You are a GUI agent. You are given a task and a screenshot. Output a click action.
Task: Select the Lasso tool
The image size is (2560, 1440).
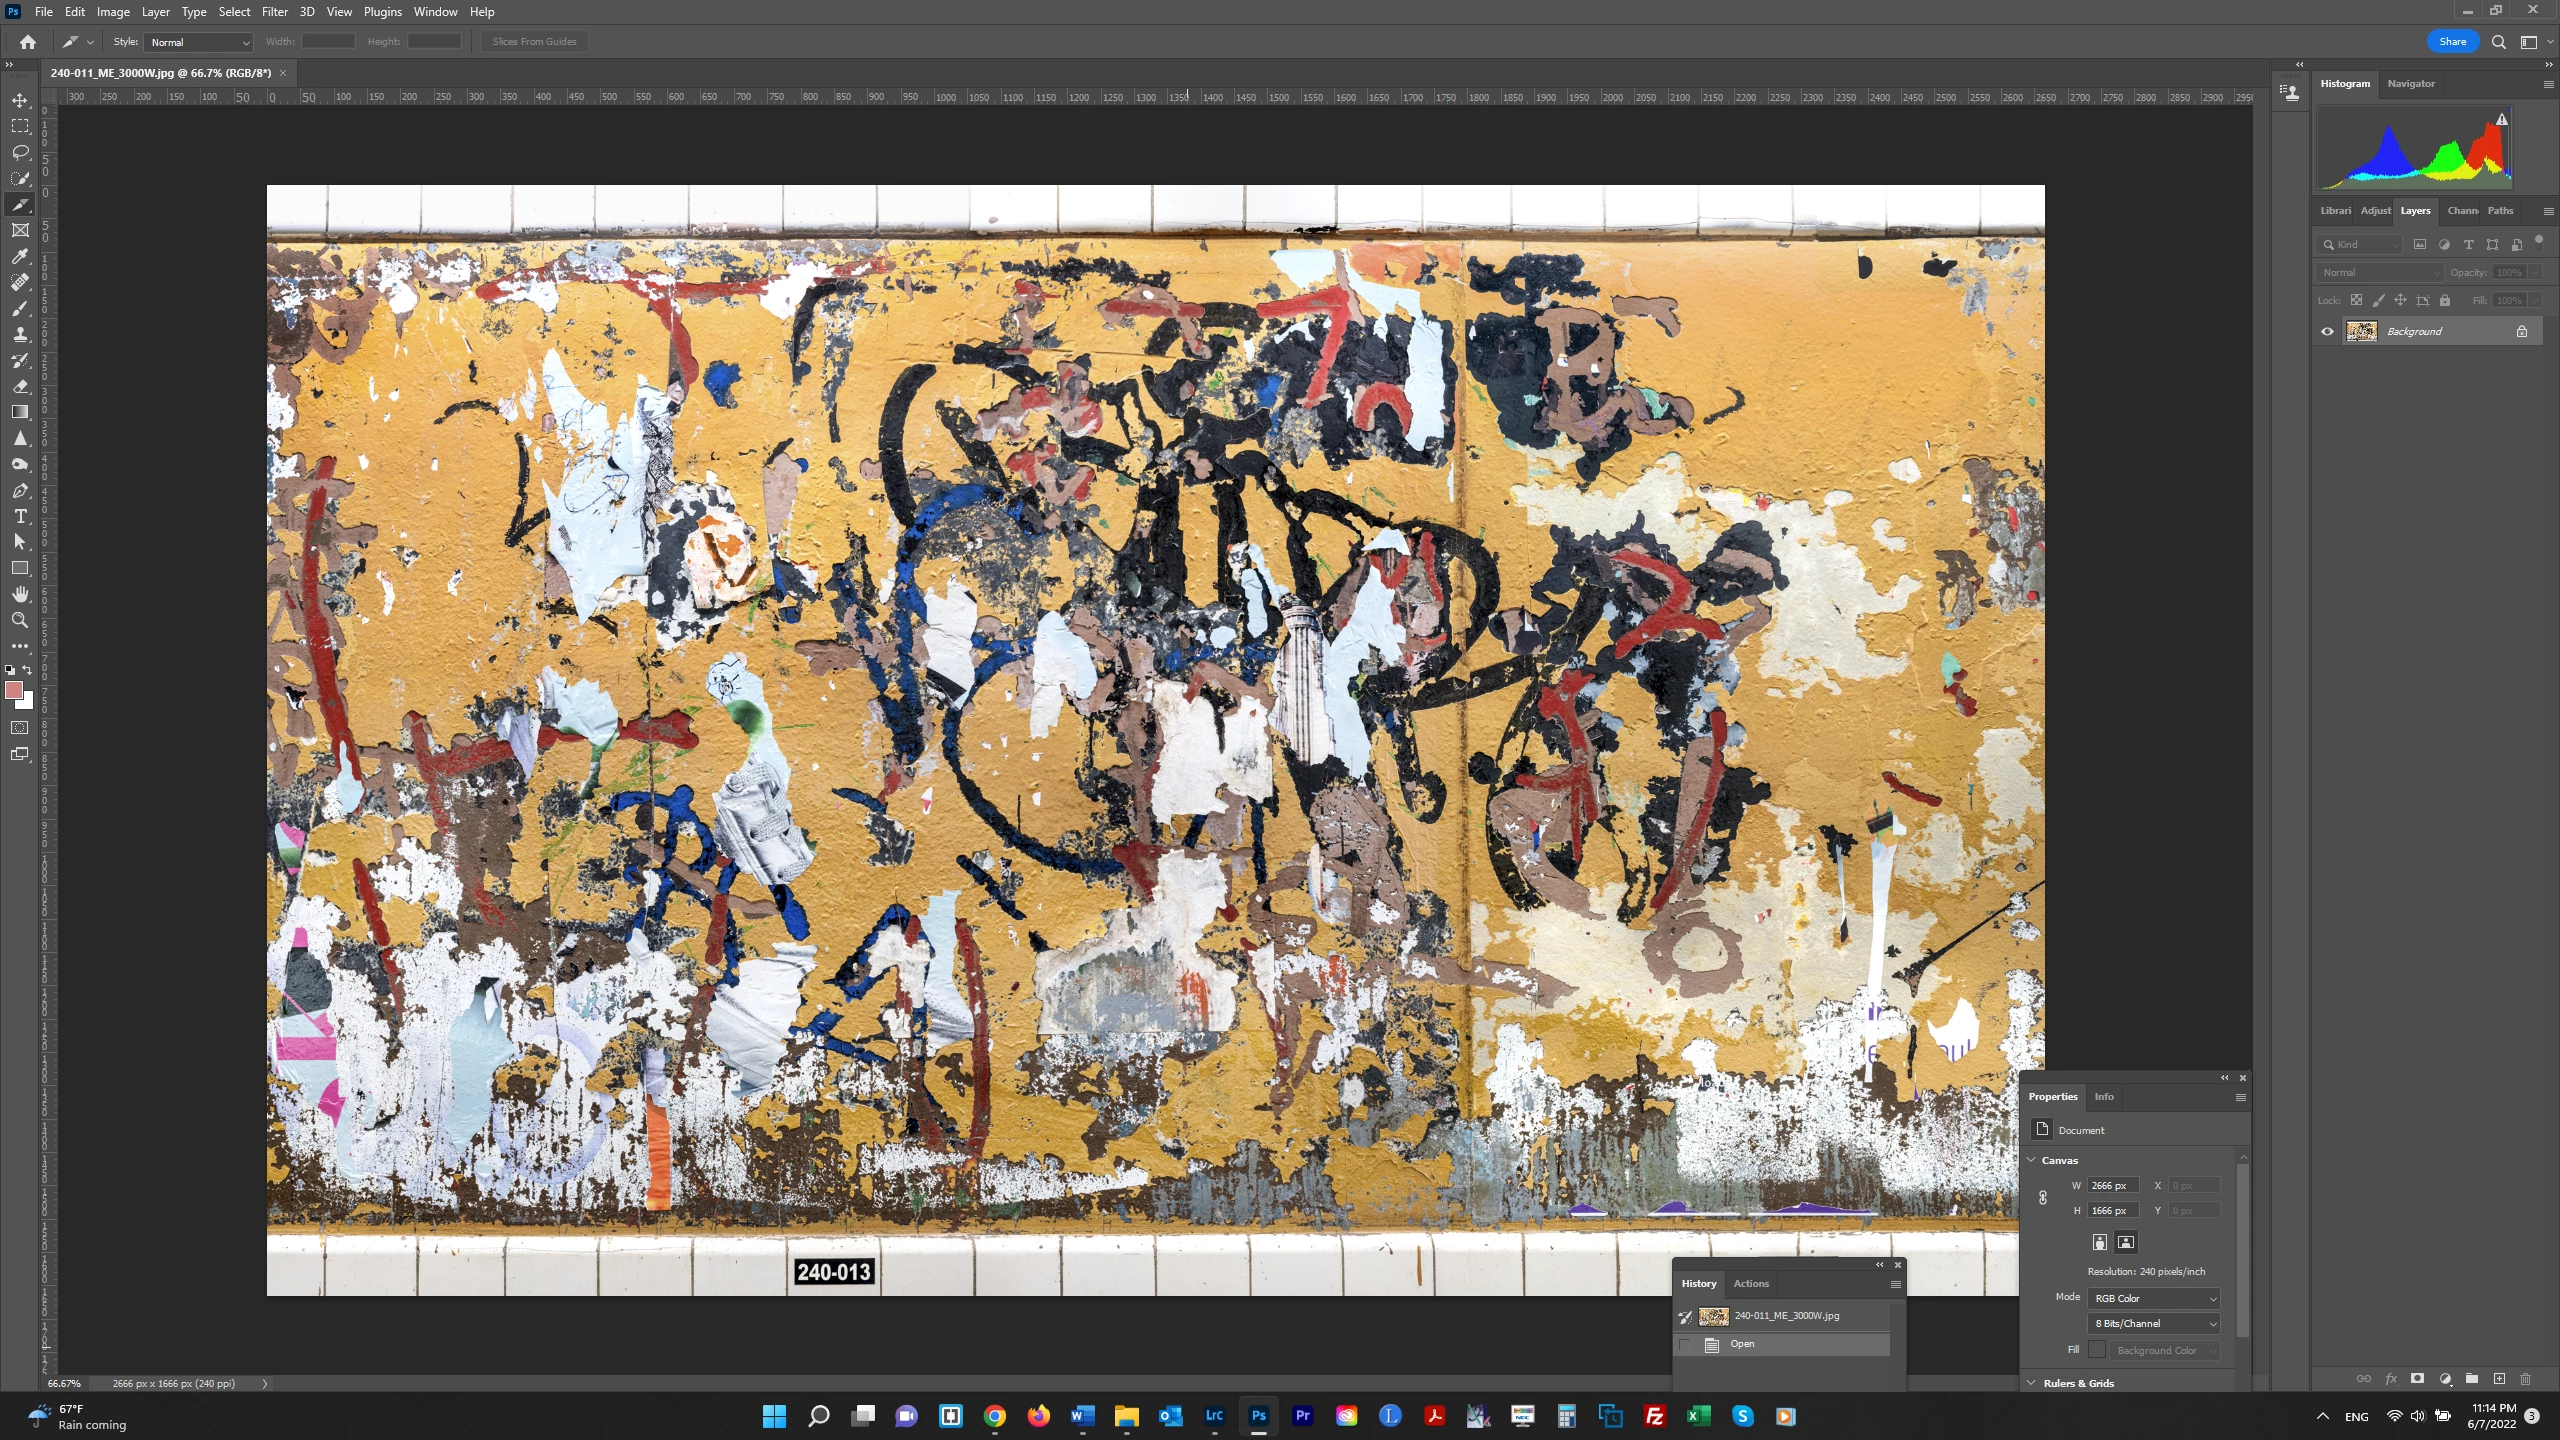point(20,152)
